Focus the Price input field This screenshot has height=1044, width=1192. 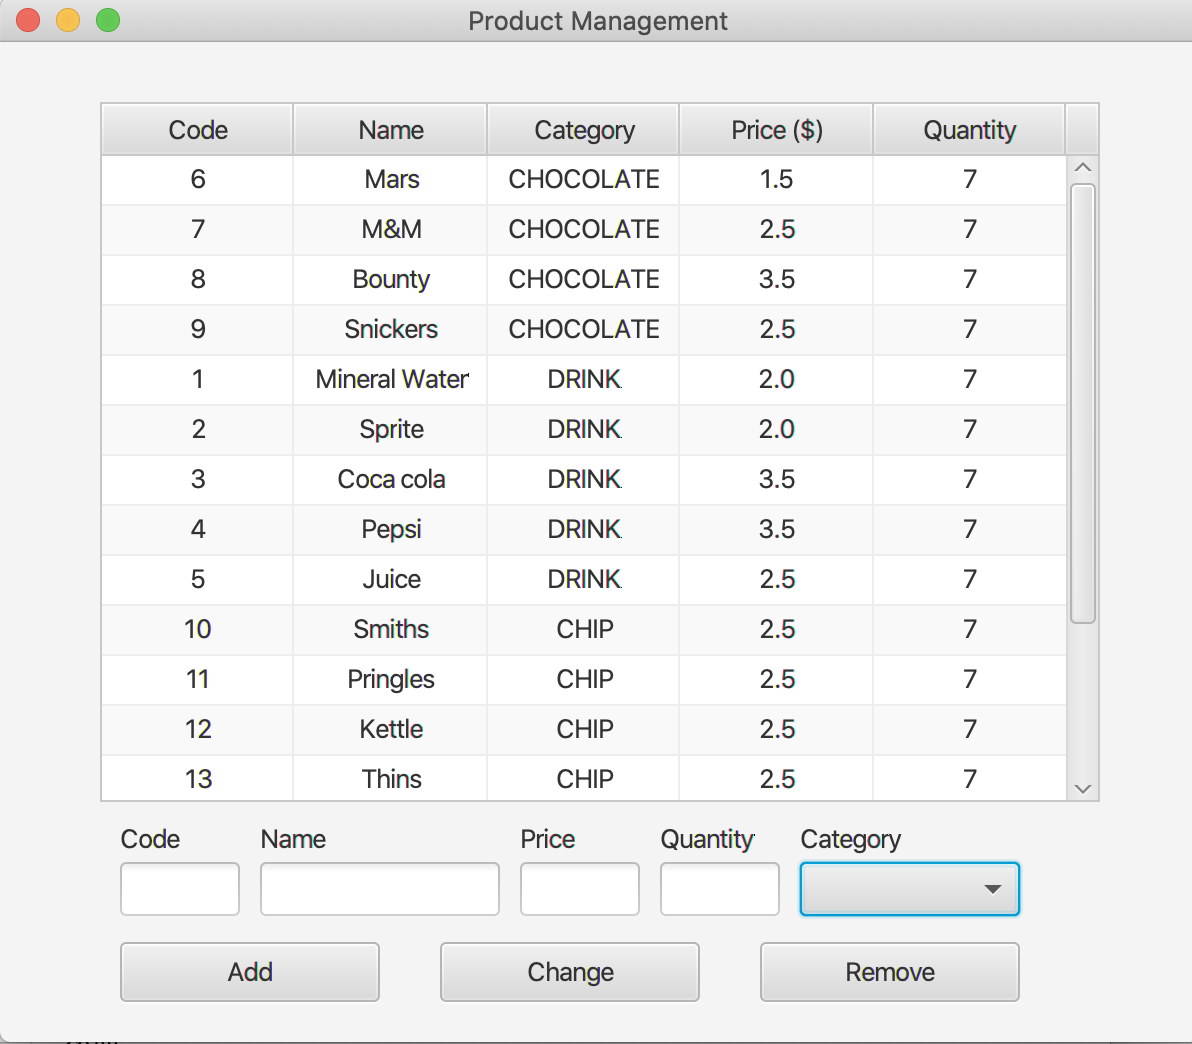[x=580, y=889]
